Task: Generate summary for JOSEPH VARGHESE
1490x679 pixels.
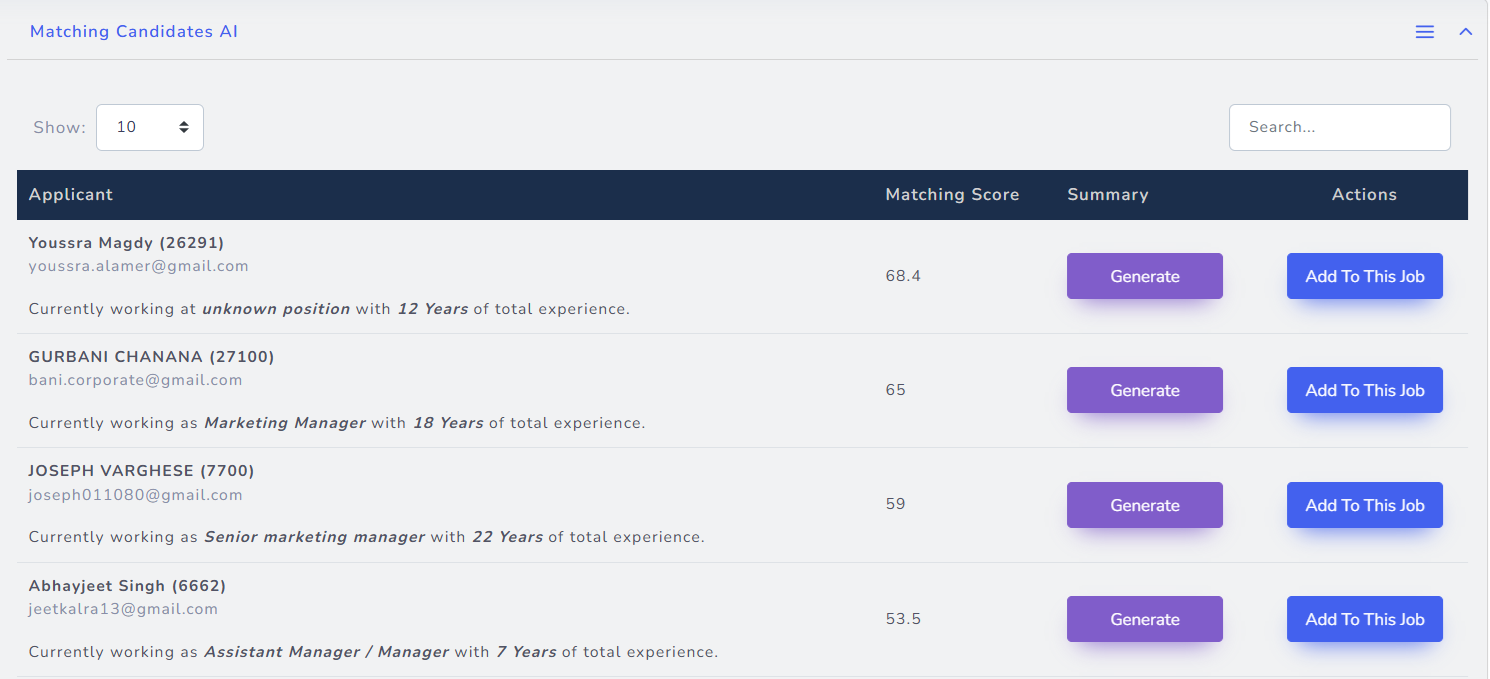Action: click(x=1144, y=505)
